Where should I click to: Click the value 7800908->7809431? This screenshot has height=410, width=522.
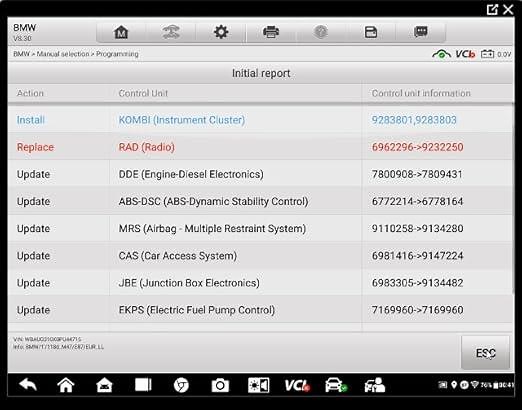417,174
